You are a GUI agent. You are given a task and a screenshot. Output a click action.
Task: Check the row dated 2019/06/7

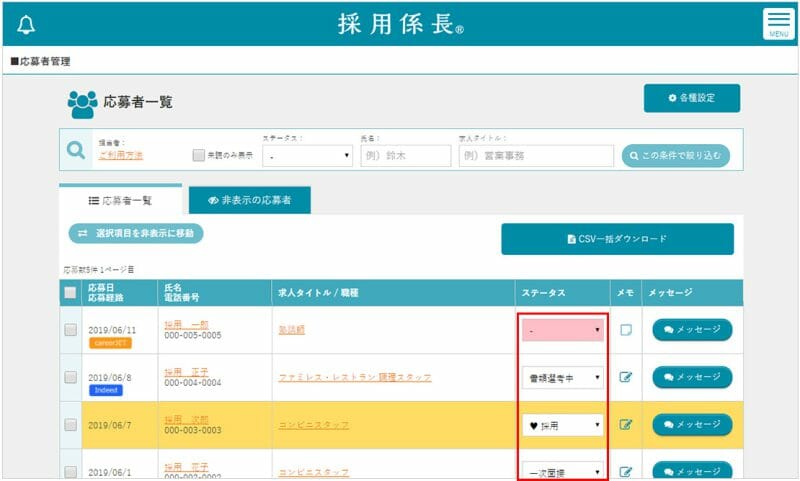click(70, 424)
